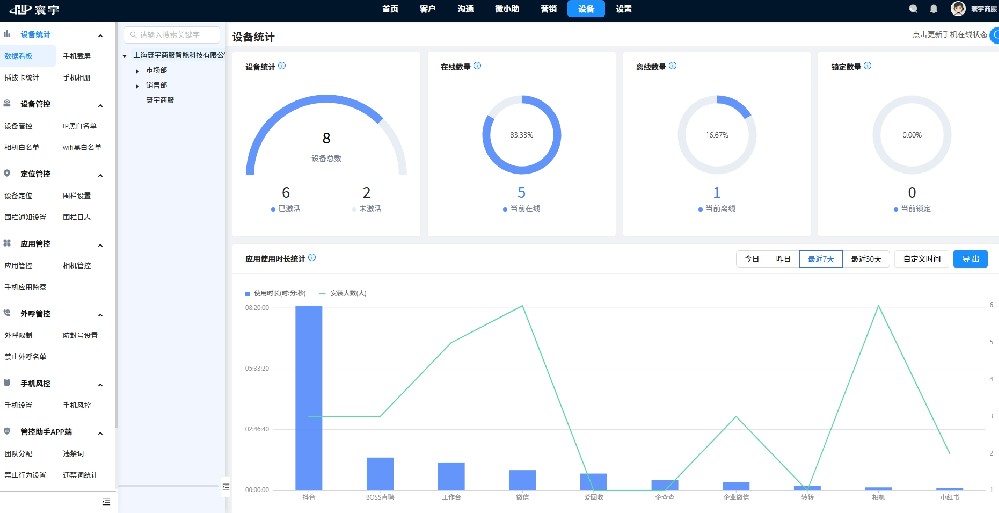Open 禁止外呼名单 in the sidebar
The height and width of the screenshot is (513, 999).
click(x=25, y=356)
